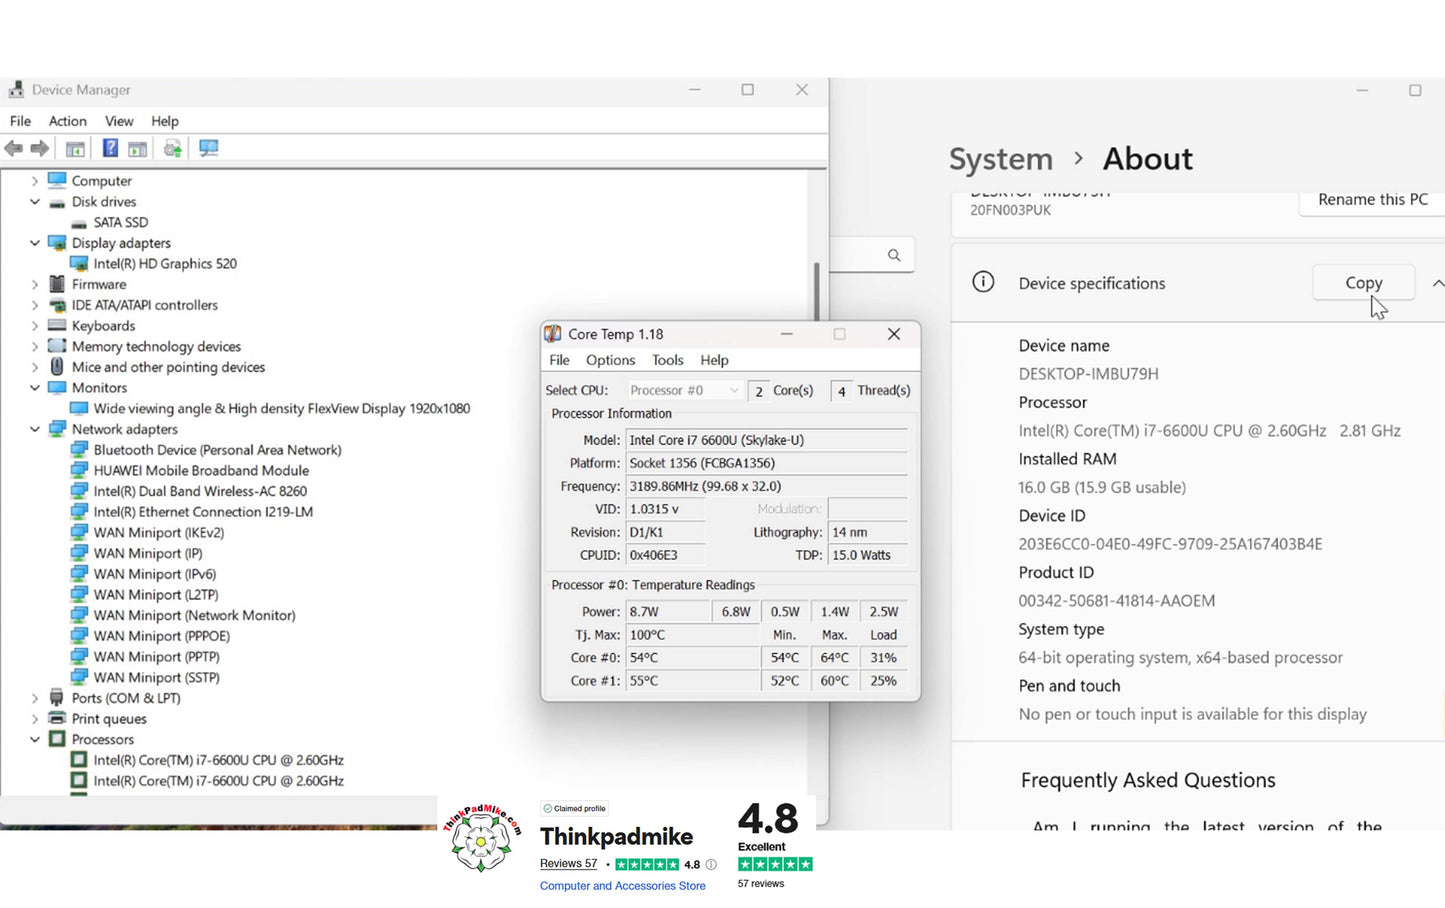Expand the Computer node
1445x908 pixels.
coord(35,181)
